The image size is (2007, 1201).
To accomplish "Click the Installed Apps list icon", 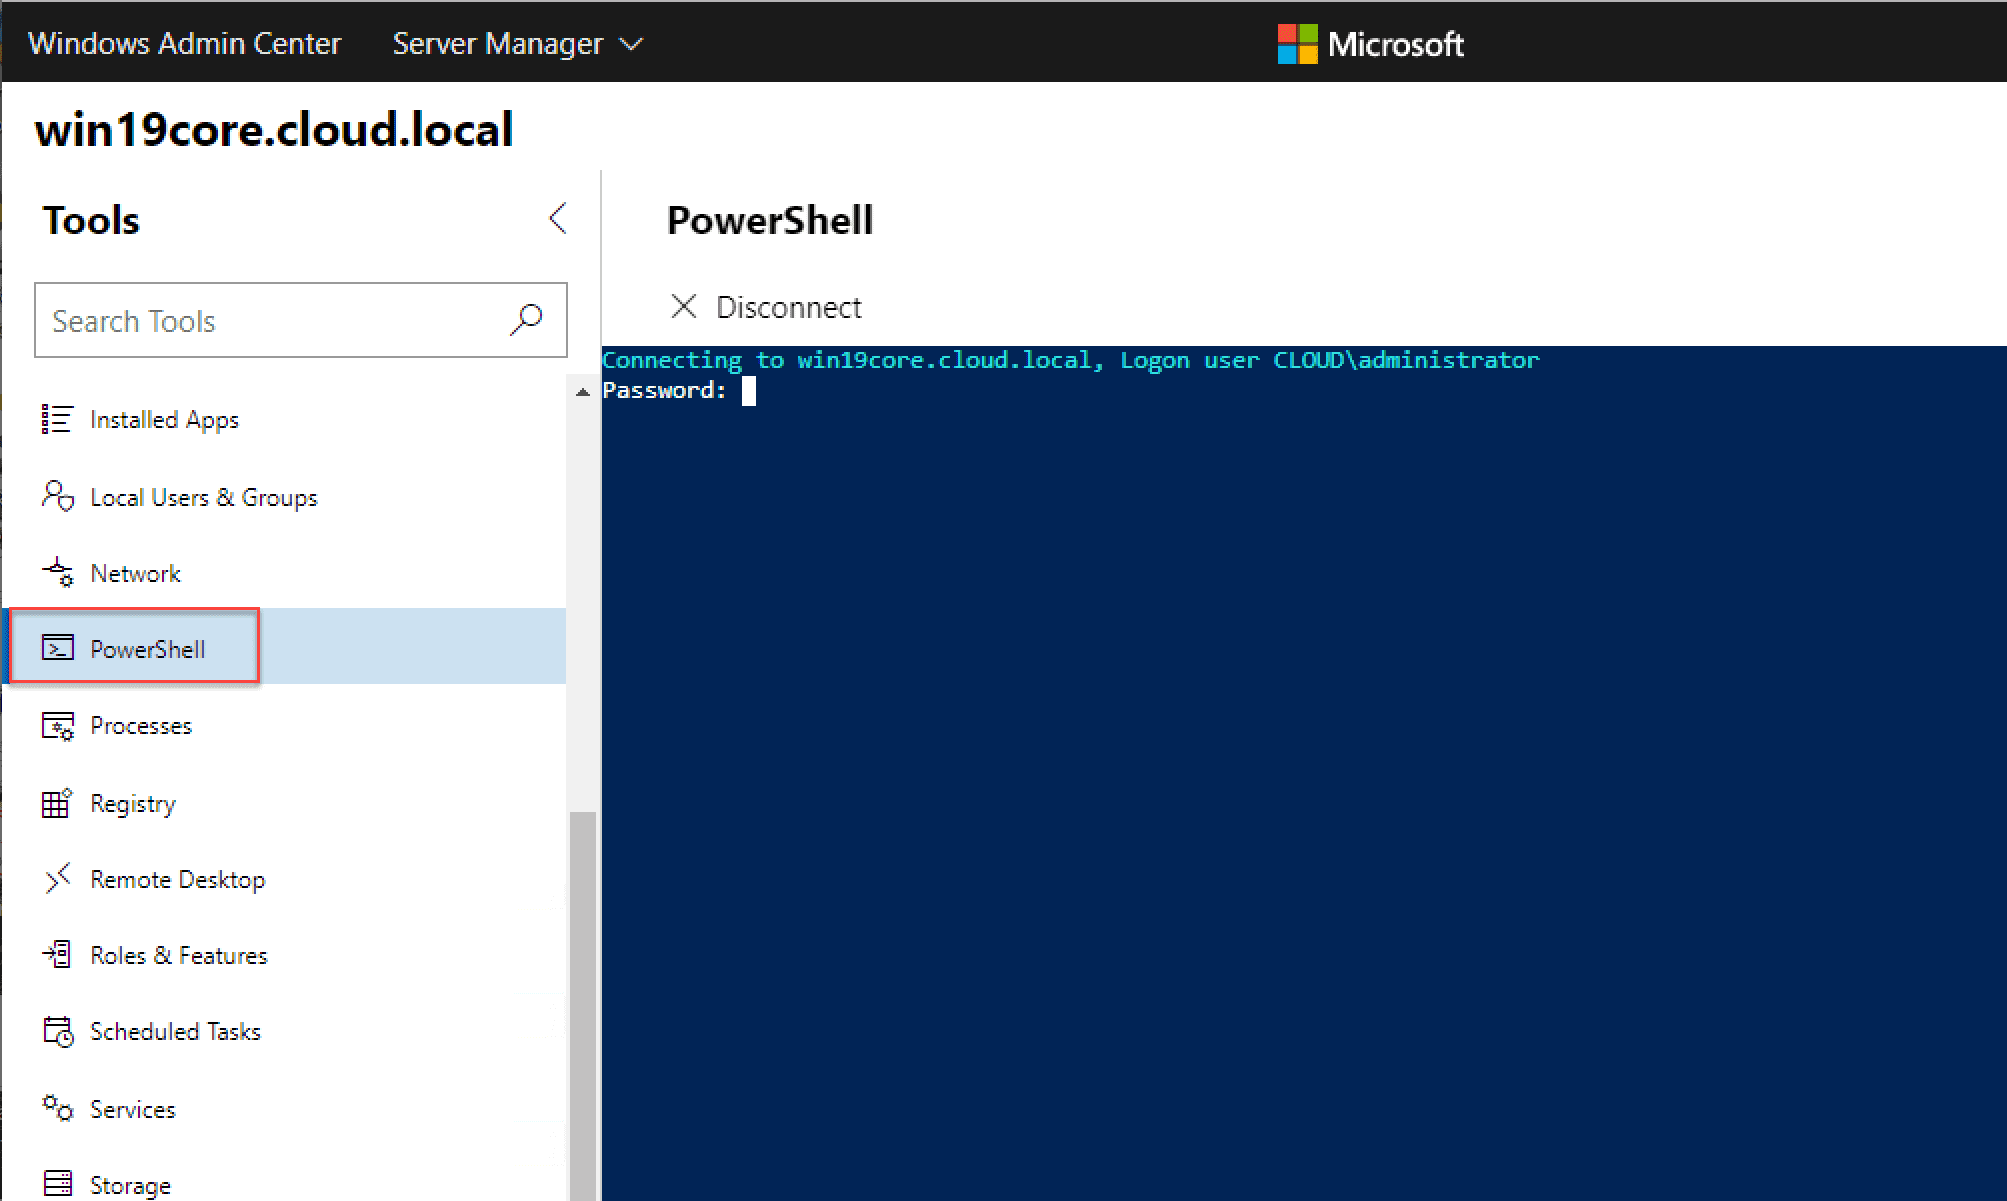I will pos(57,419).
